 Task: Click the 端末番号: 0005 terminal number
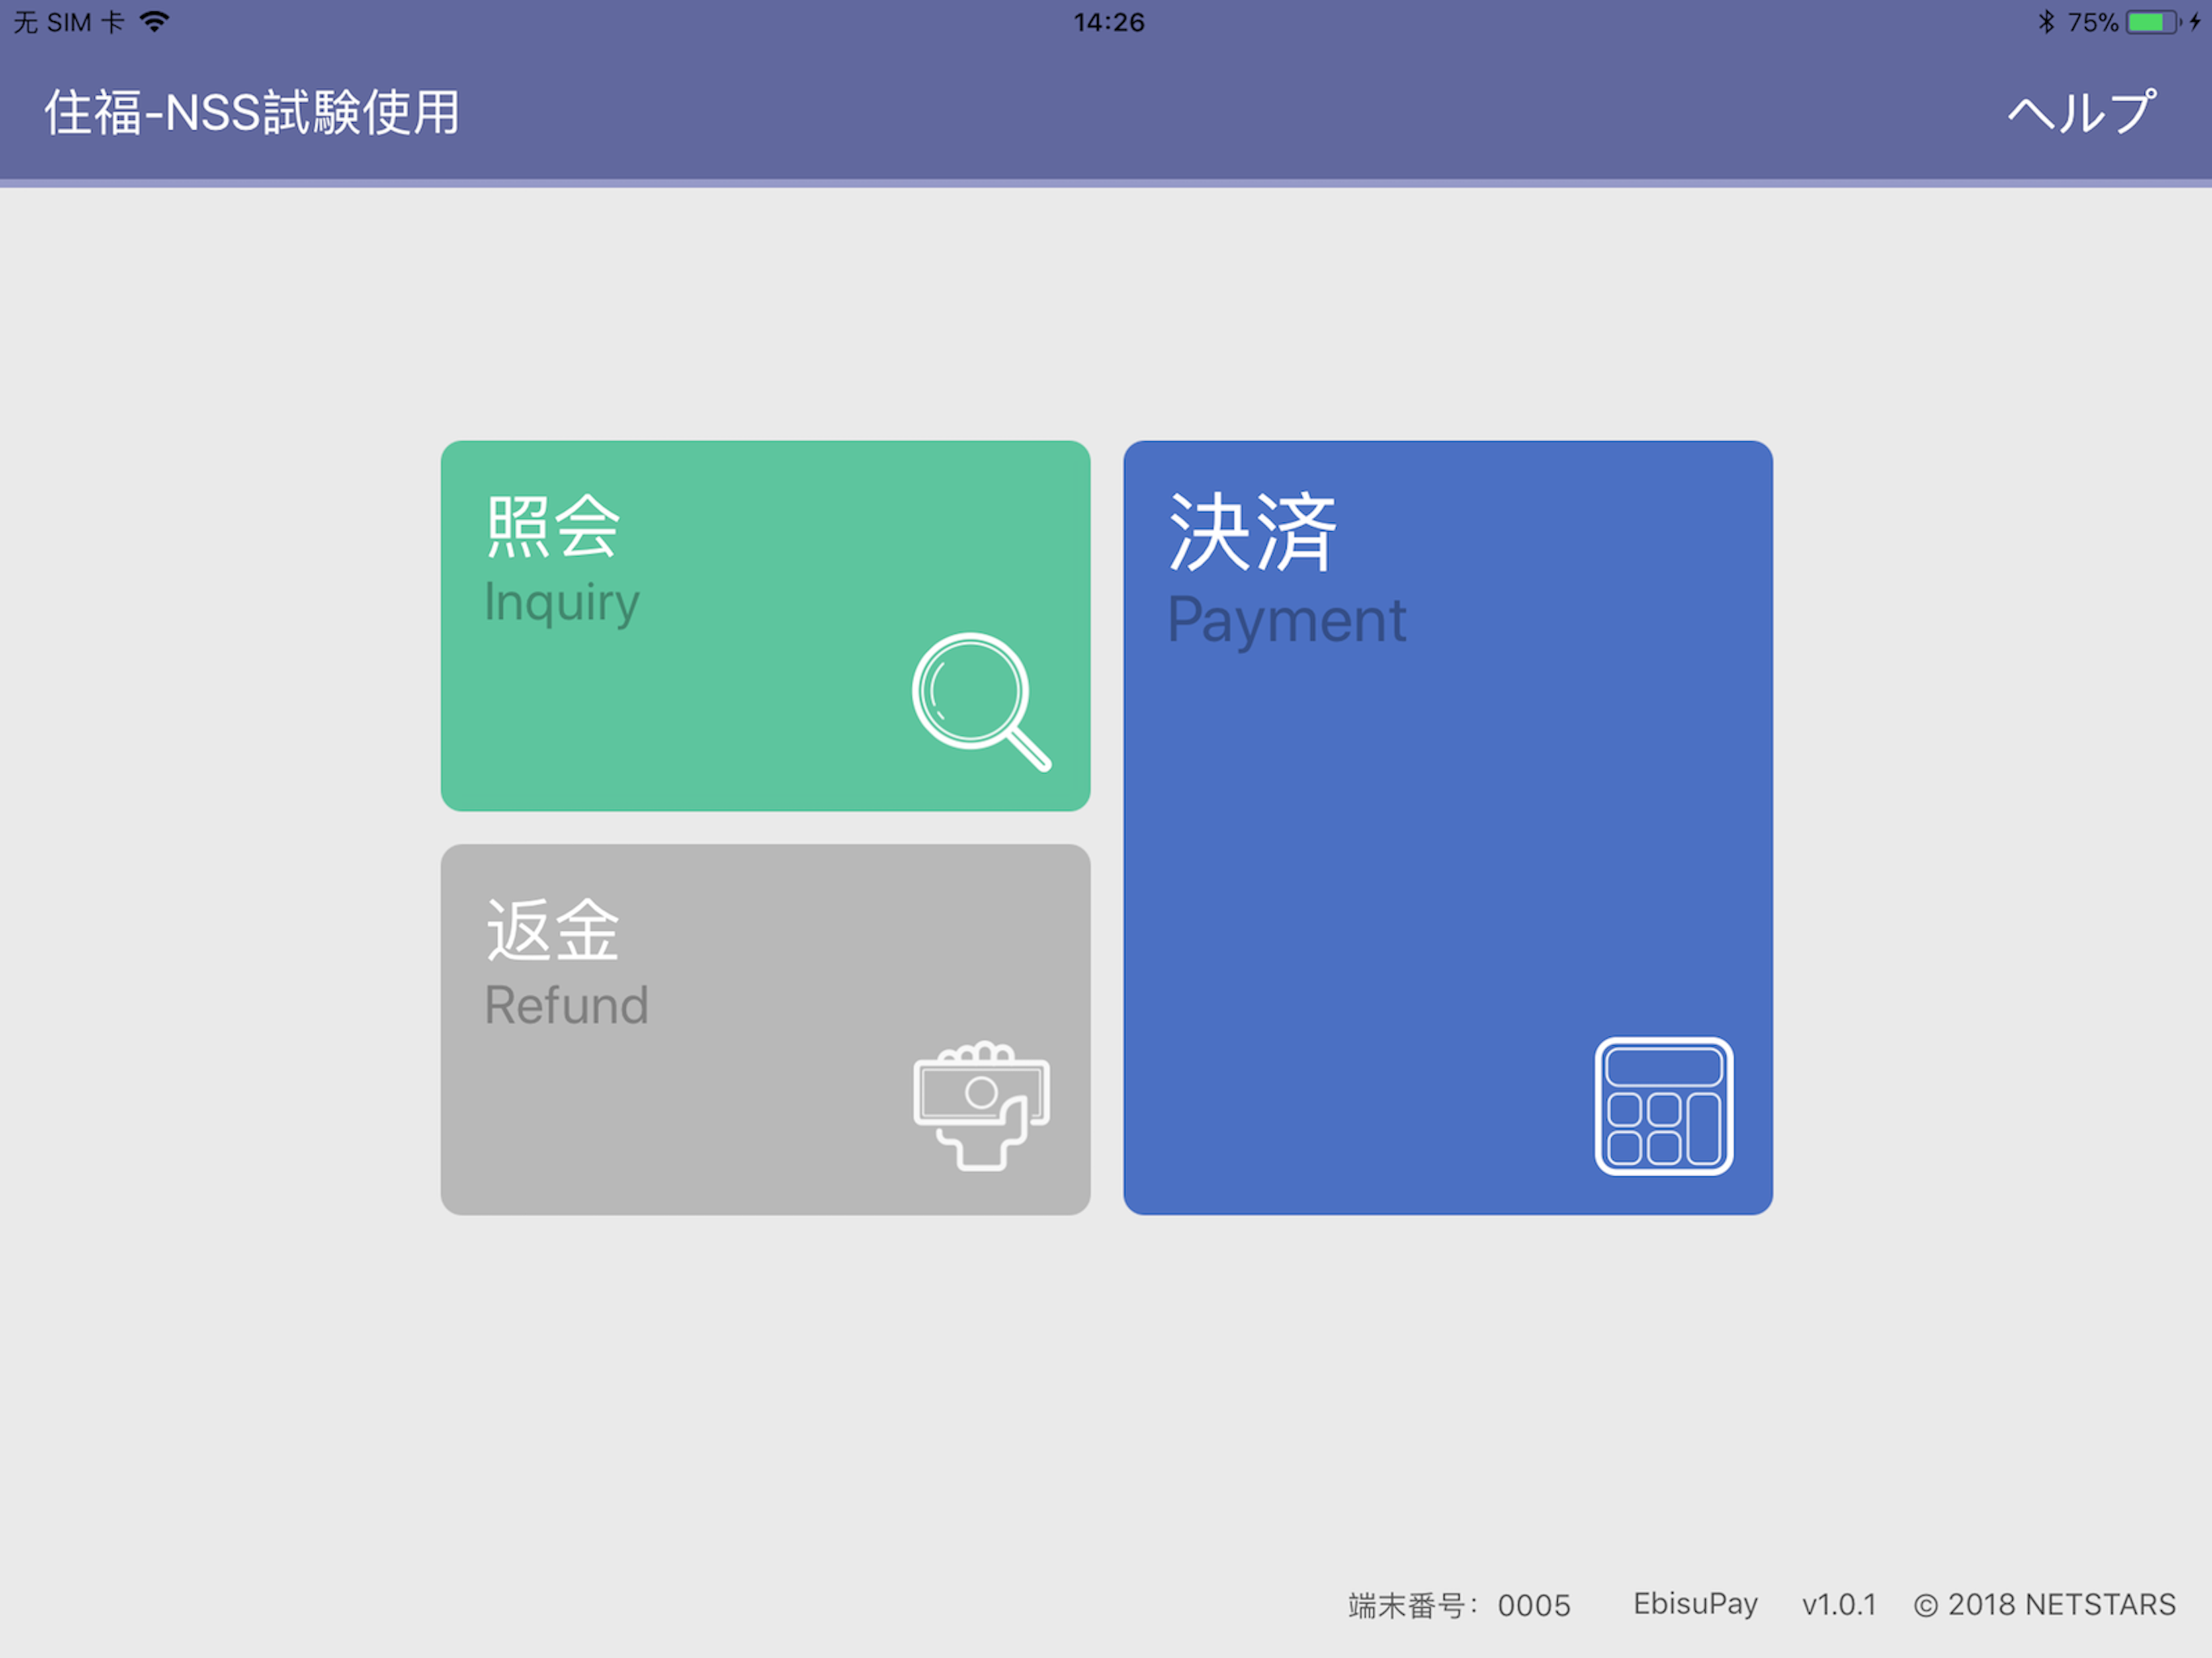point(1459,1605)
